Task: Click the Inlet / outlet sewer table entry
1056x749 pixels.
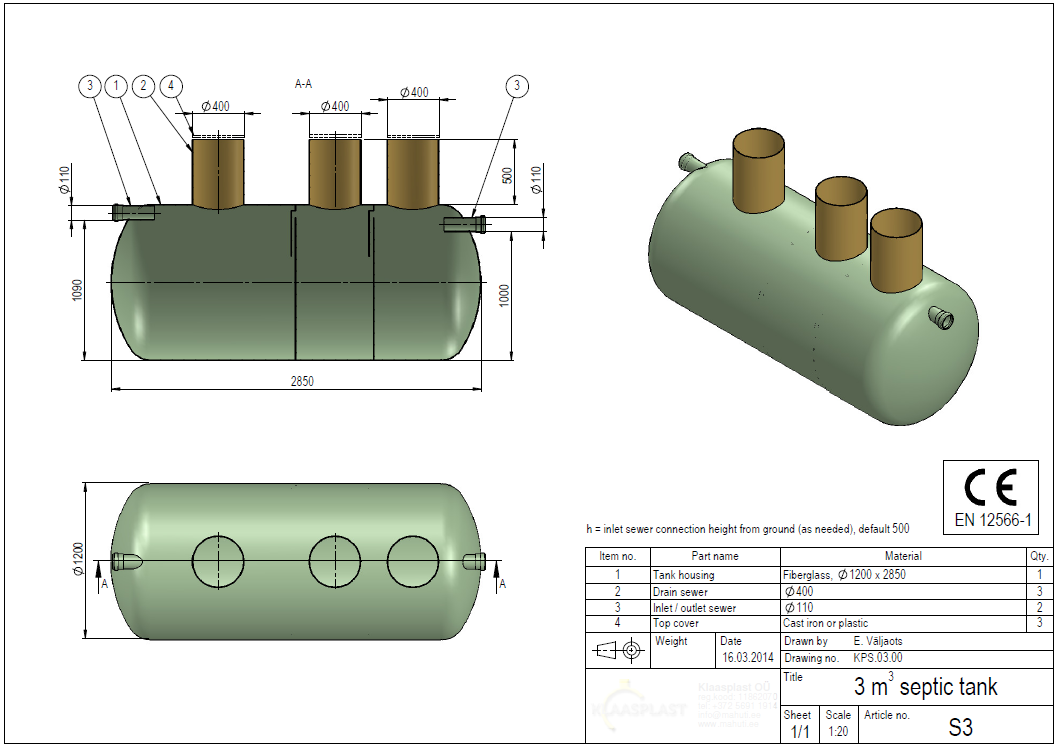Action: [x=695, y=607]
